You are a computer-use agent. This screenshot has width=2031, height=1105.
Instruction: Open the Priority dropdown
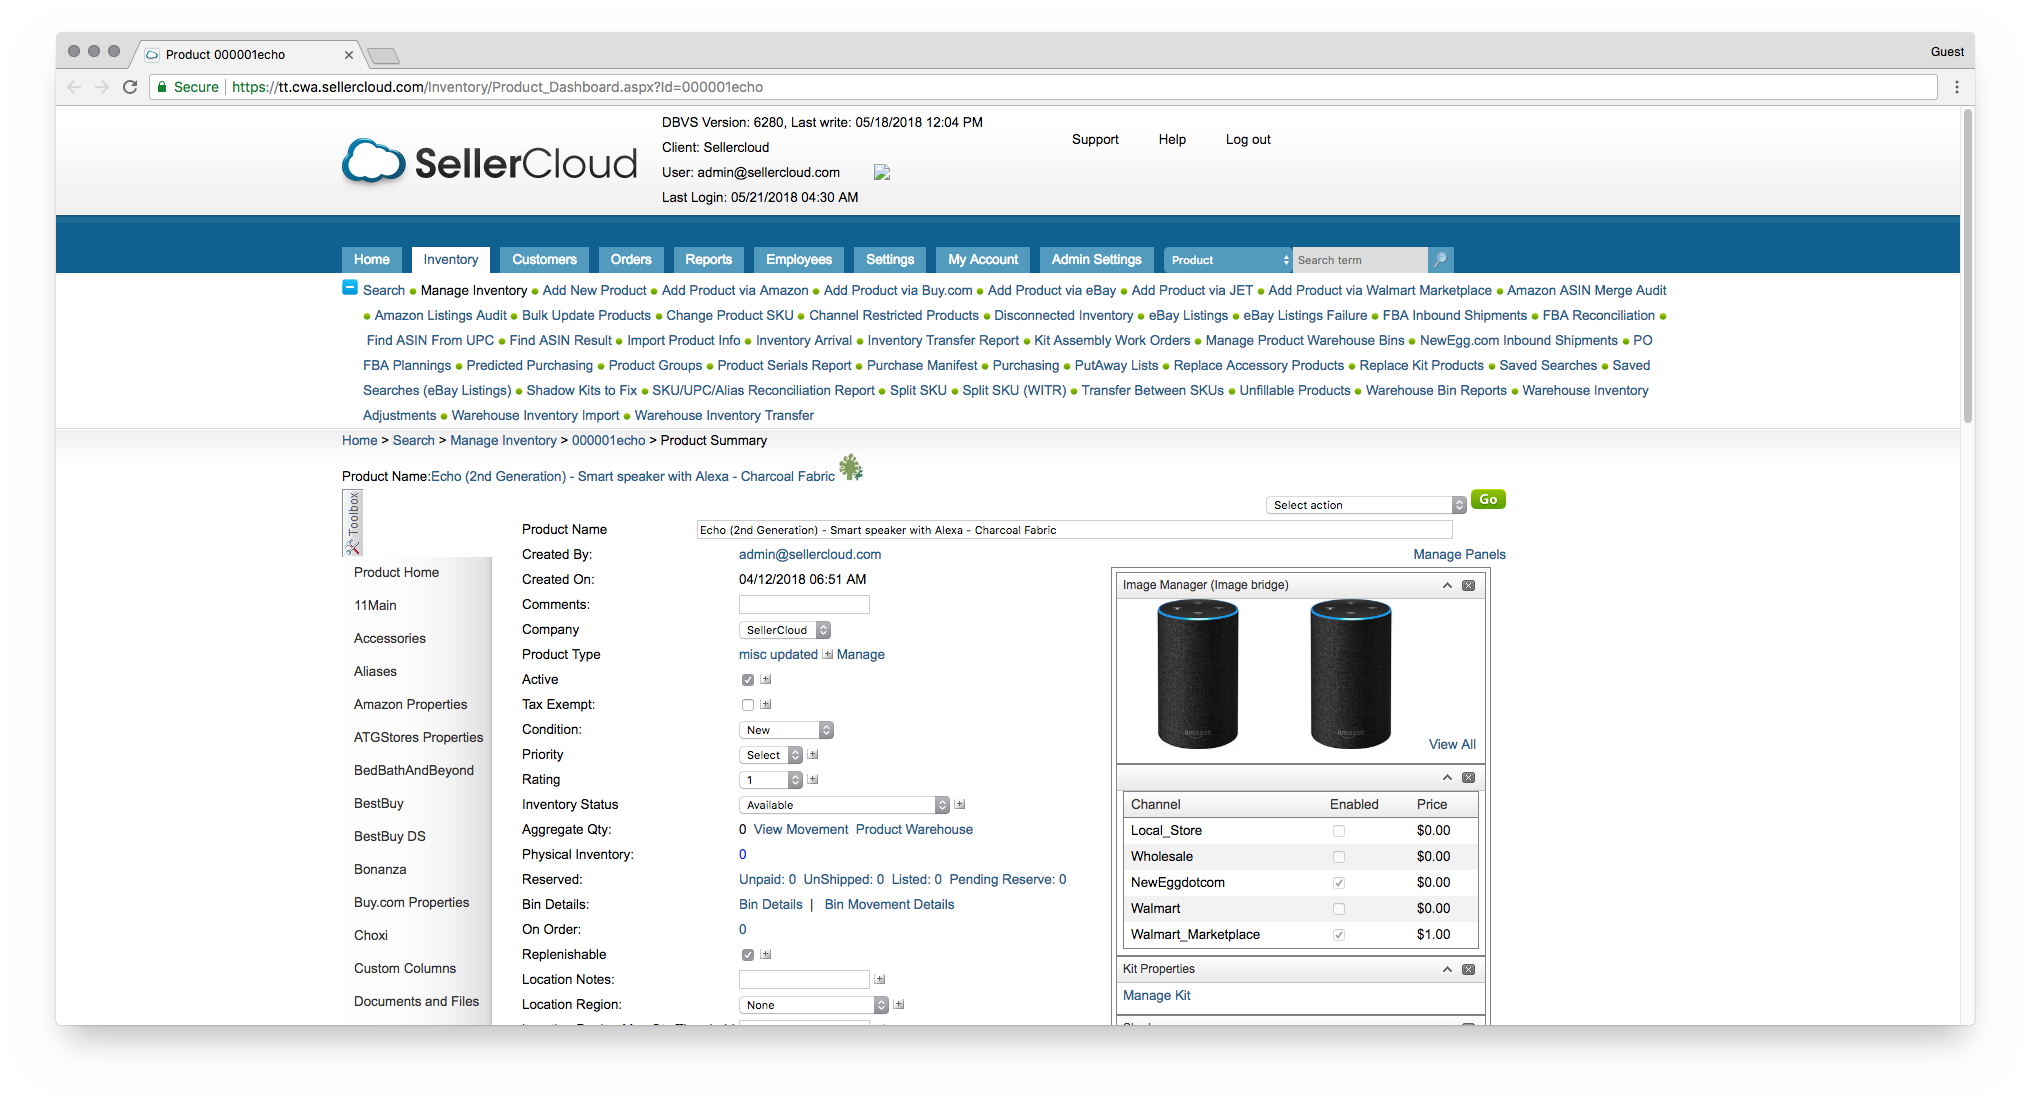[771, 755]
